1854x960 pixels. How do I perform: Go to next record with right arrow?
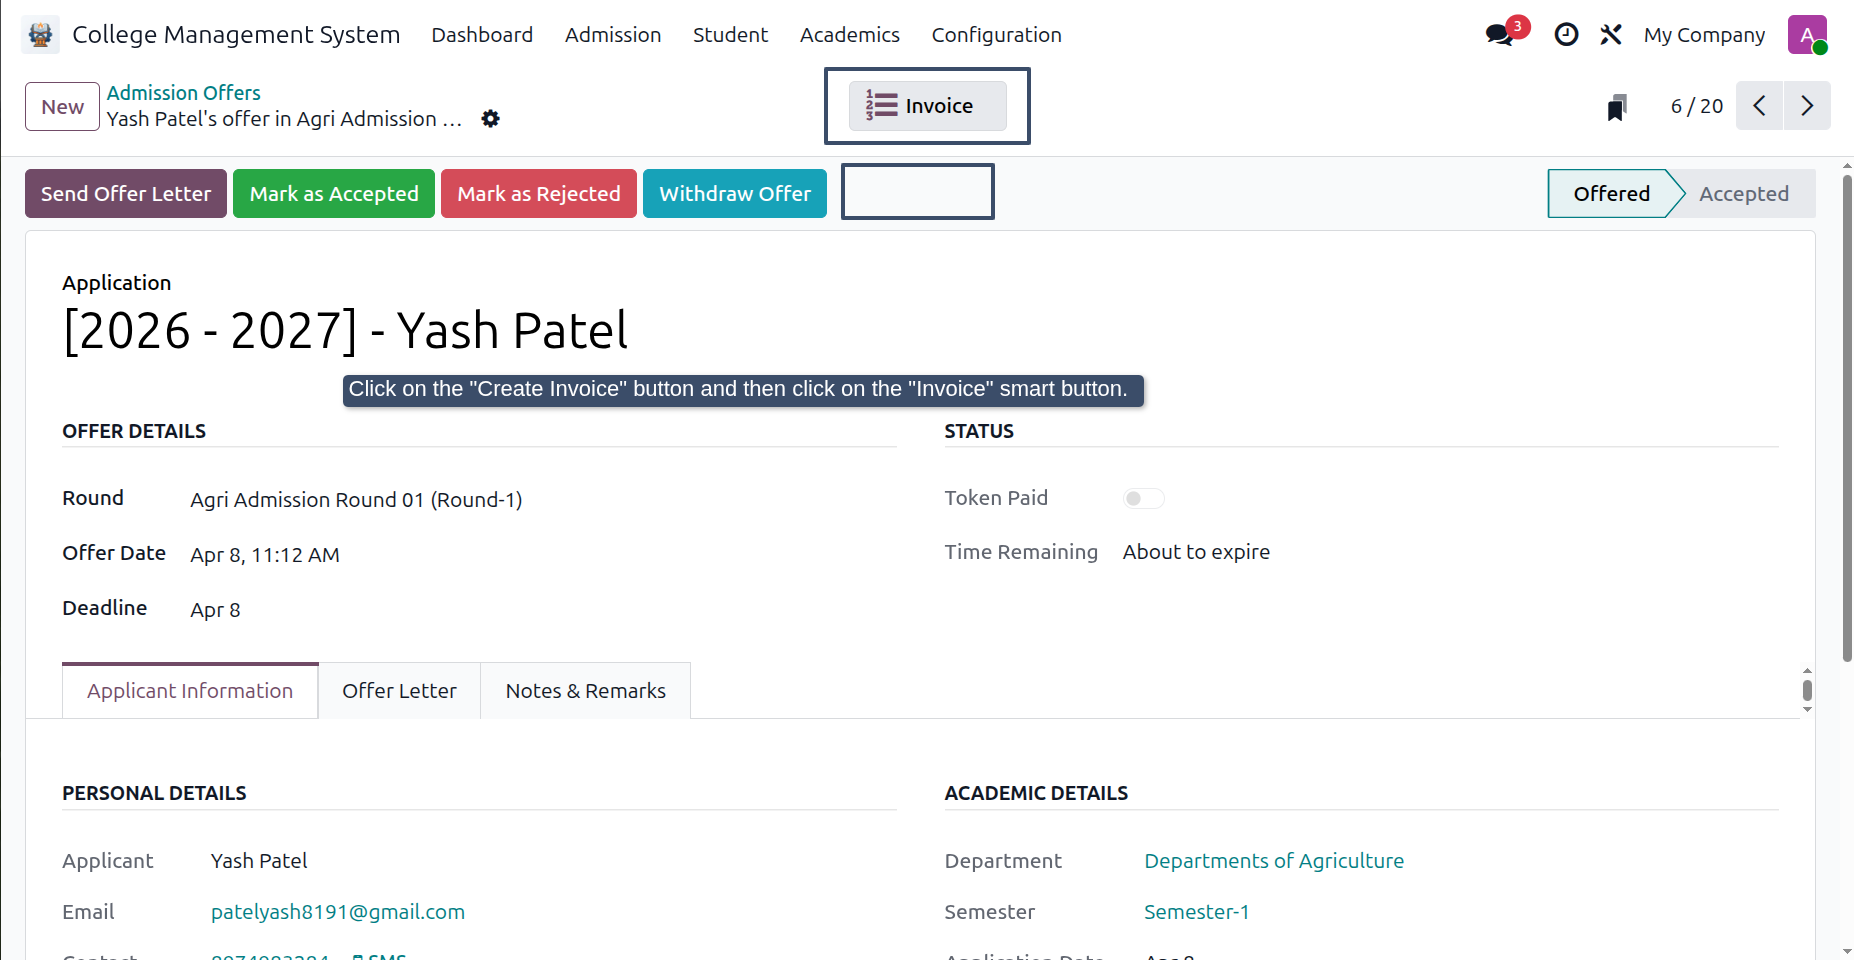pos(1807,106)
